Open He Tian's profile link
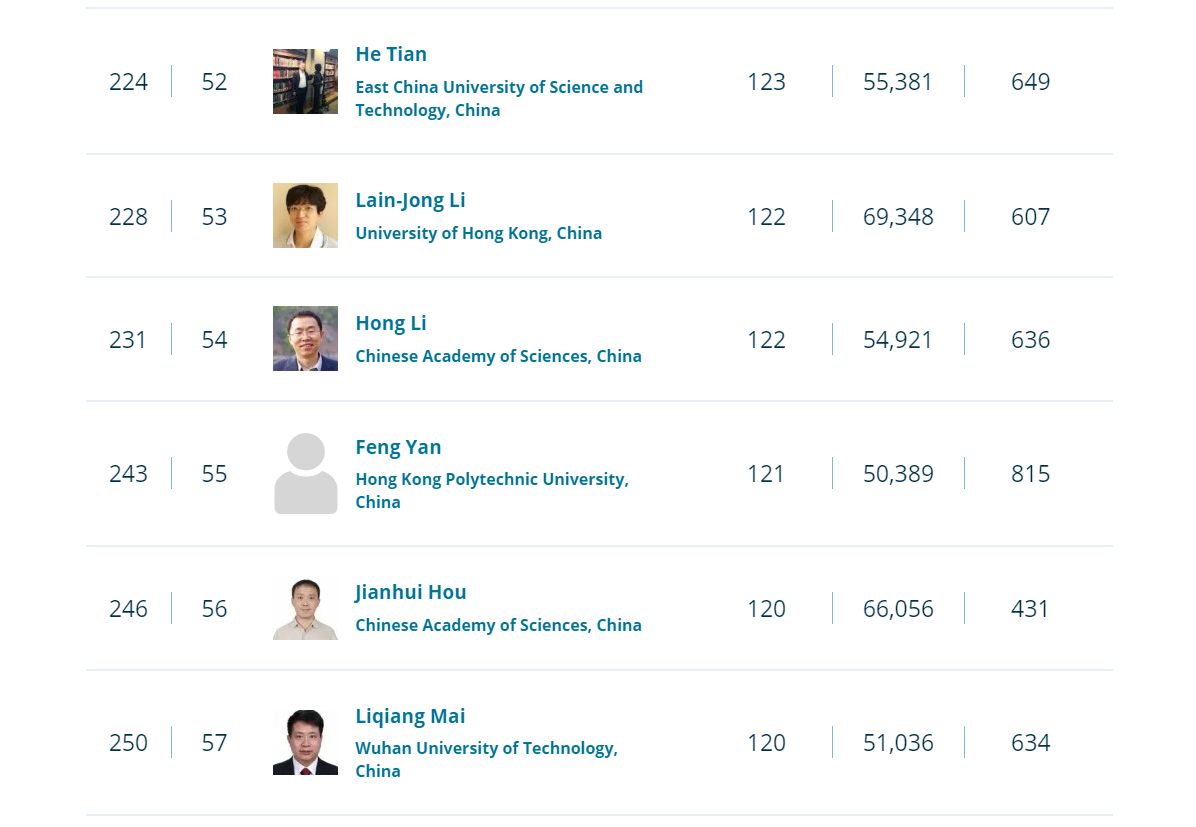The height and width of the screenshot is (827, 1196). click(x=391, y=54)
